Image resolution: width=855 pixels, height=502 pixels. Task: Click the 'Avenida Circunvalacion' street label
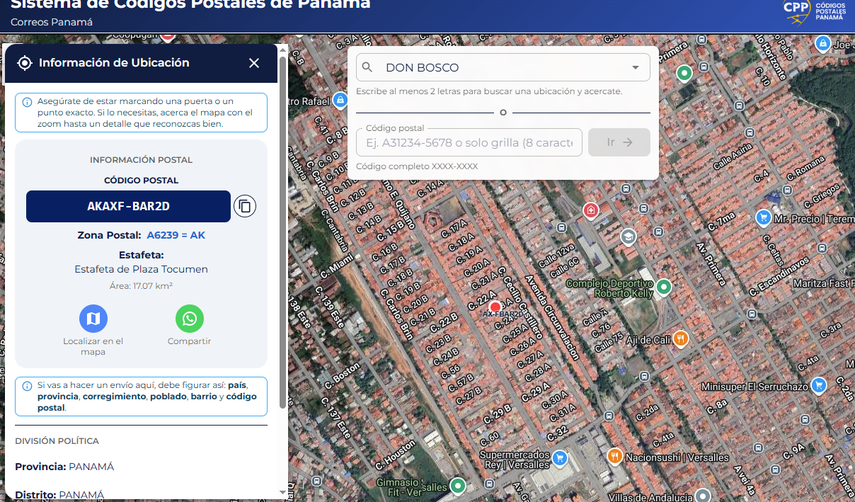coord(552,317)
